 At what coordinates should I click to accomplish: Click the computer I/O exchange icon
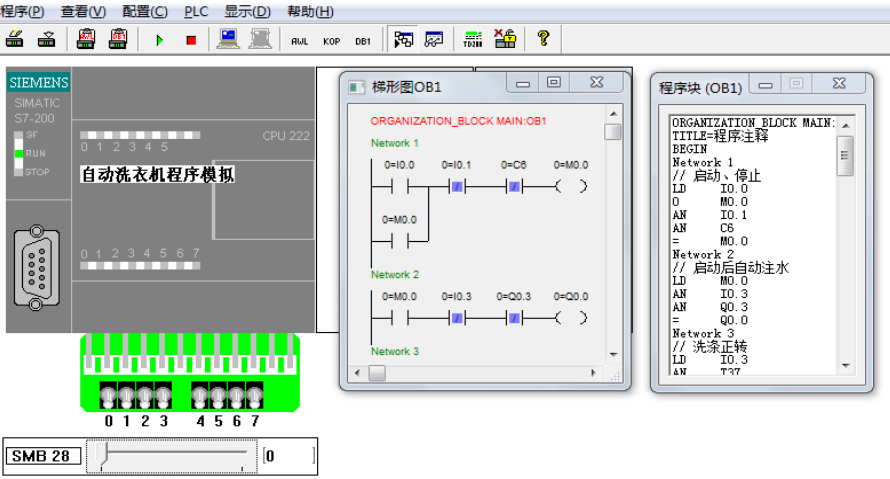228,39
